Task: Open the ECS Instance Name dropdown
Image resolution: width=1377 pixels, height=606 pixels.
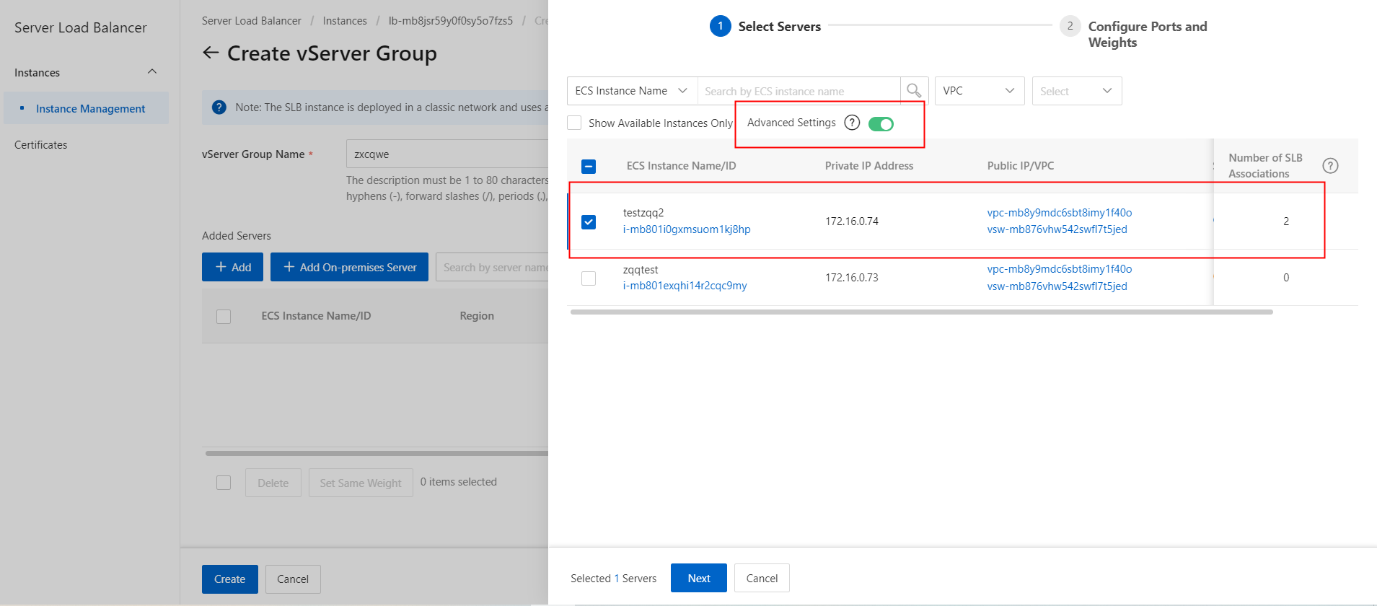Action: [x=632, y=91]
